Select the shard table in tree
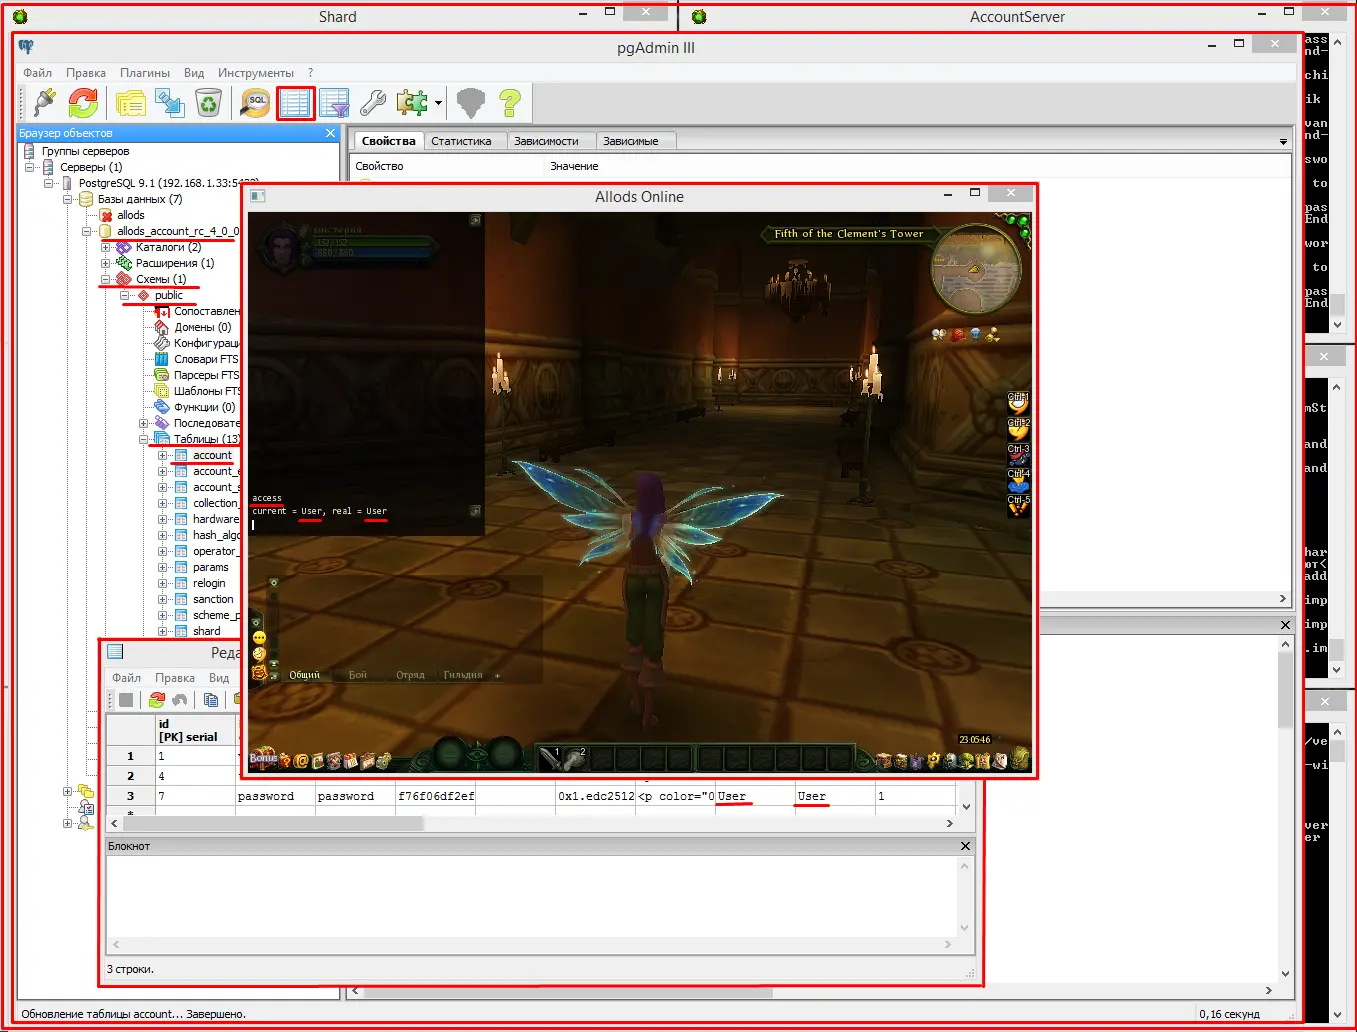1357x1032 pixels. [x=206, y=631]
